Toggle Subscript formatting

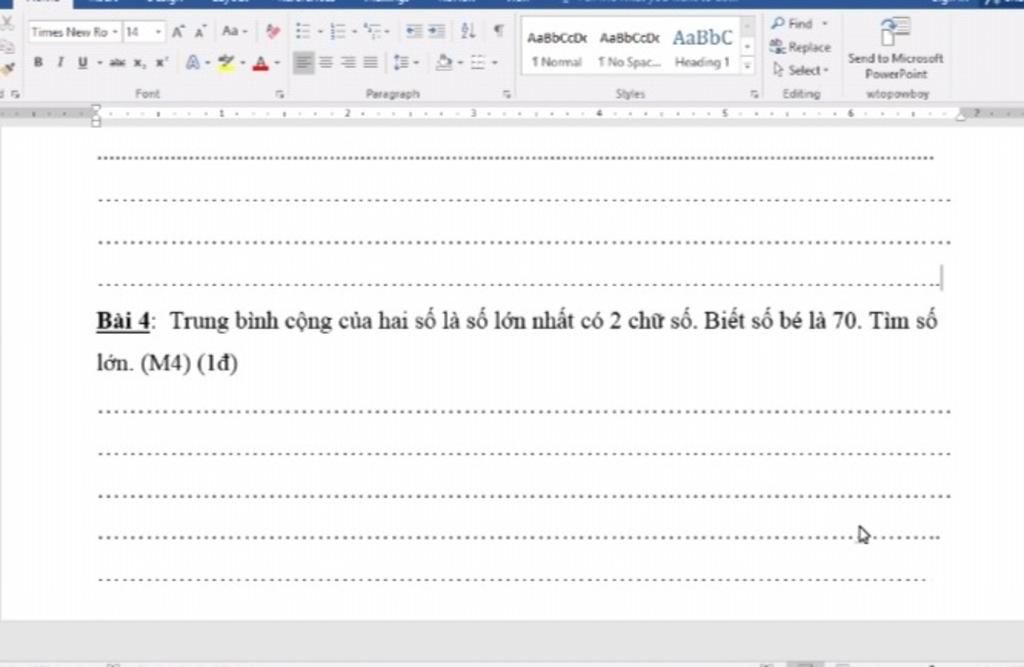[x=139, y=63]
